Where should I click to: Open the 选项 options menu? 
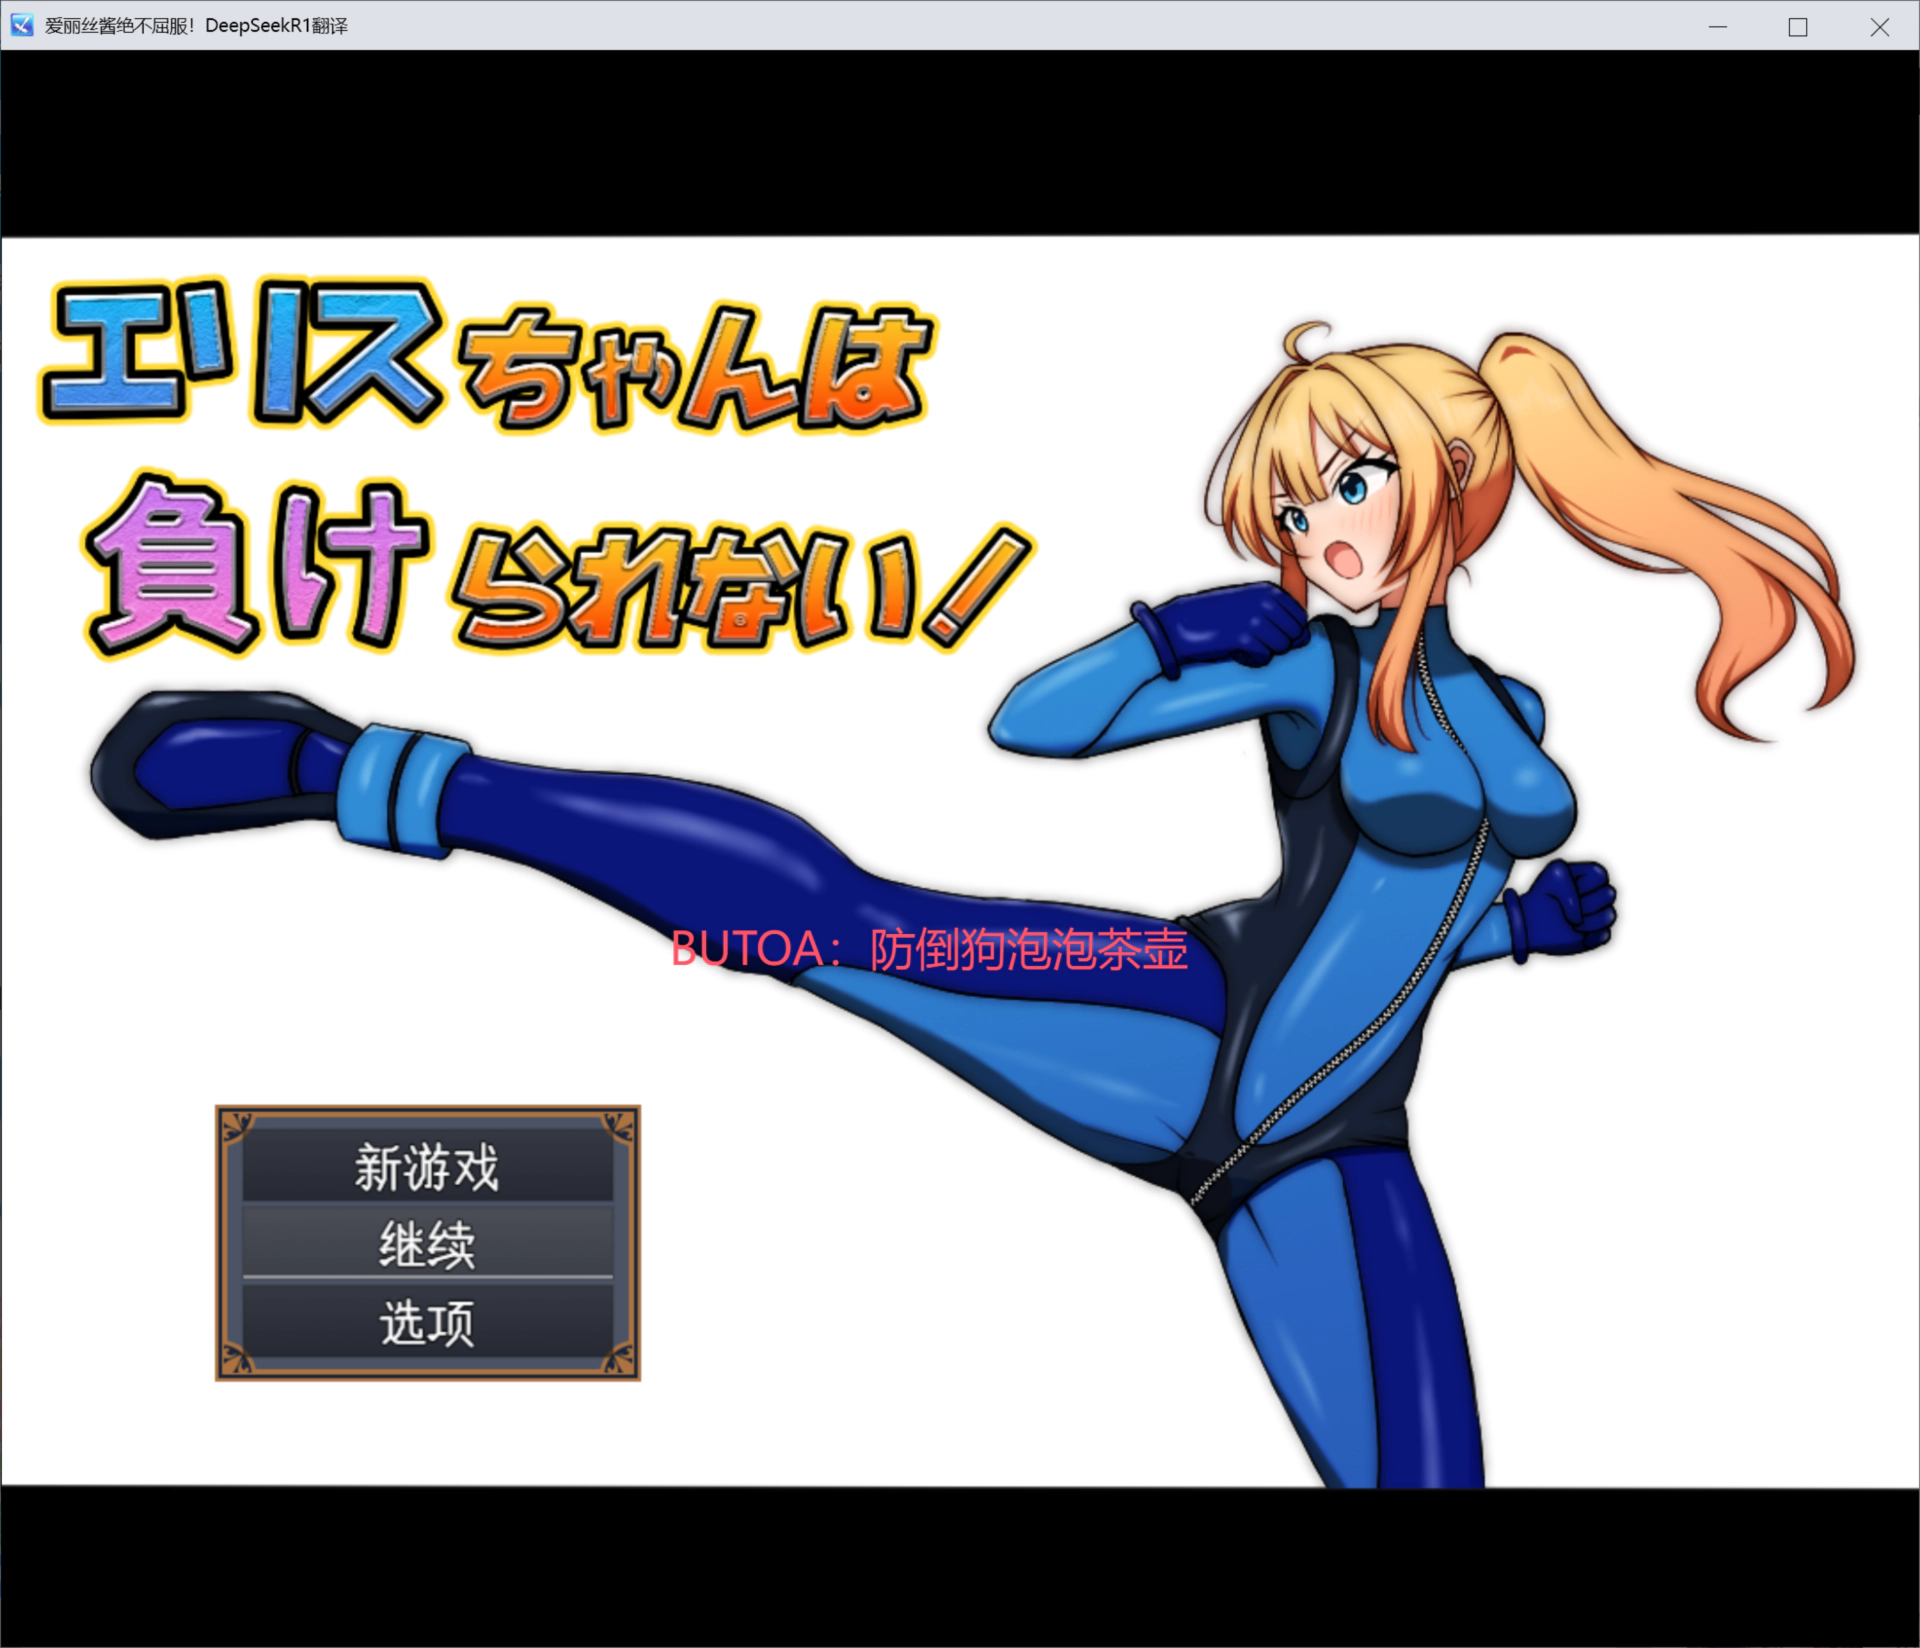(x=427, y=1323)
